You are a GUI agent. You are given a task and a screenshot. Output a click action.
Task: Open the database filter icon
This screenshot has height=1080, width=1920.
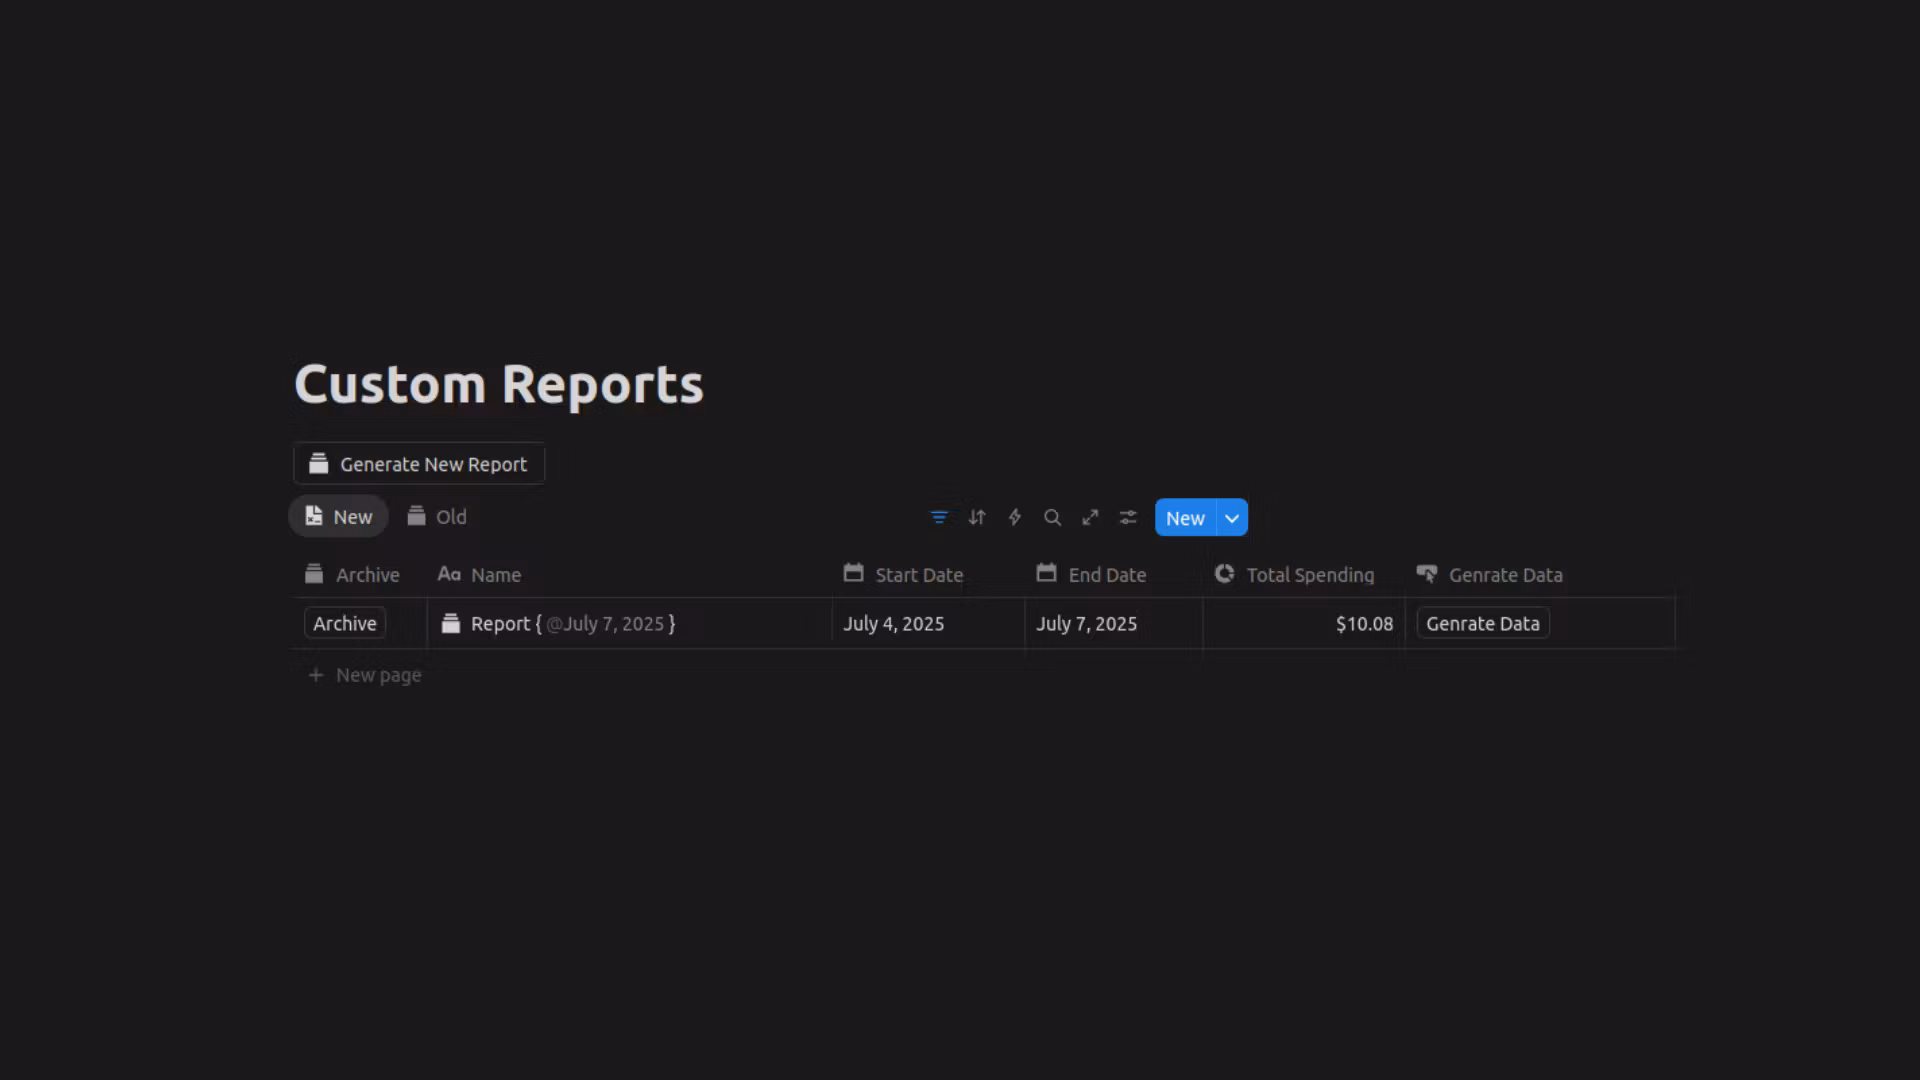tap(938, 517)
